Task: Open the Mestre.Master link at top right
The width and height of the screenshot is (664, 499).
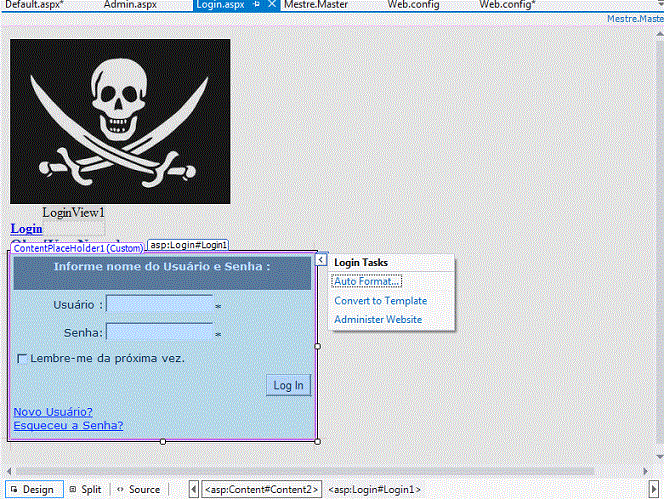Action: tap(635, 19)
